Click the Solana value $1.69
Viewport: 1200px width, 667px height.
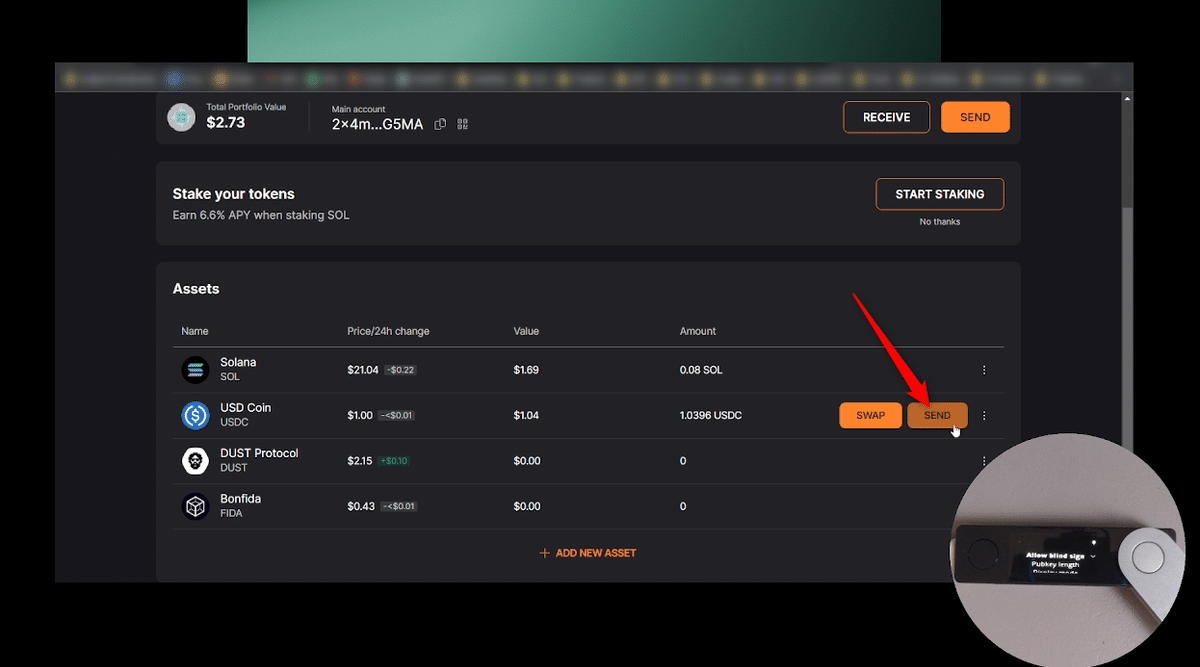pos(526,370)
